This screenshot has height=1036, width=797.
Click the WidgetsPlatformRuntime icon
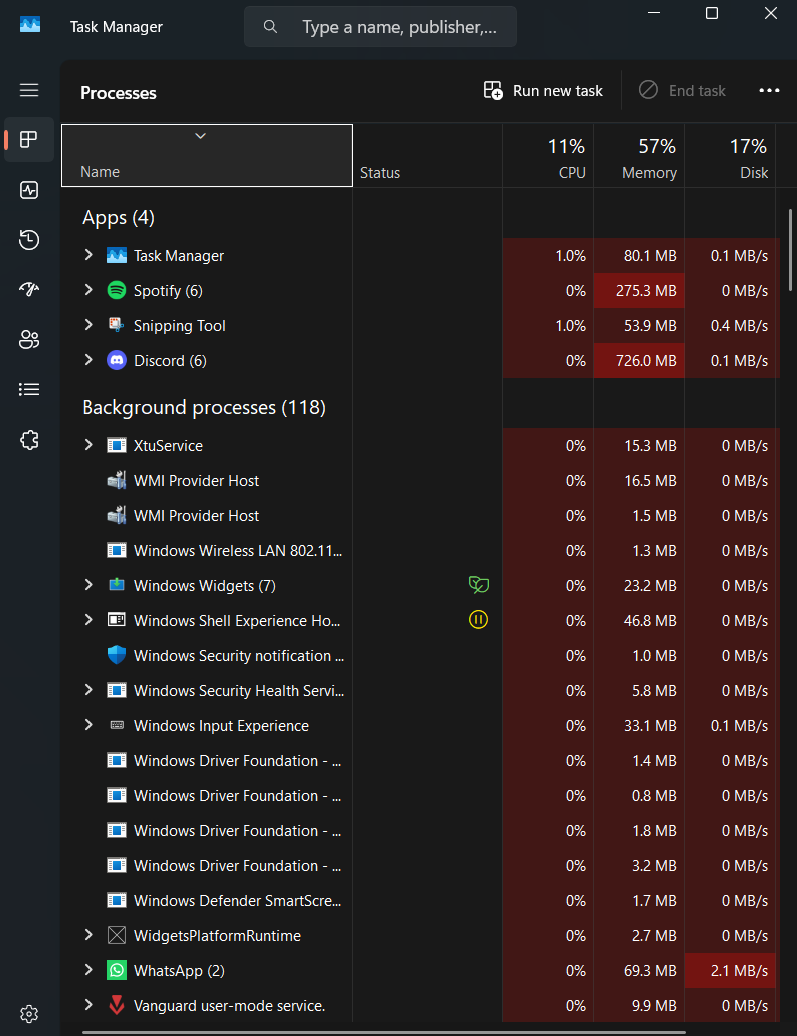pyautogui.click(x=117, y=935)
